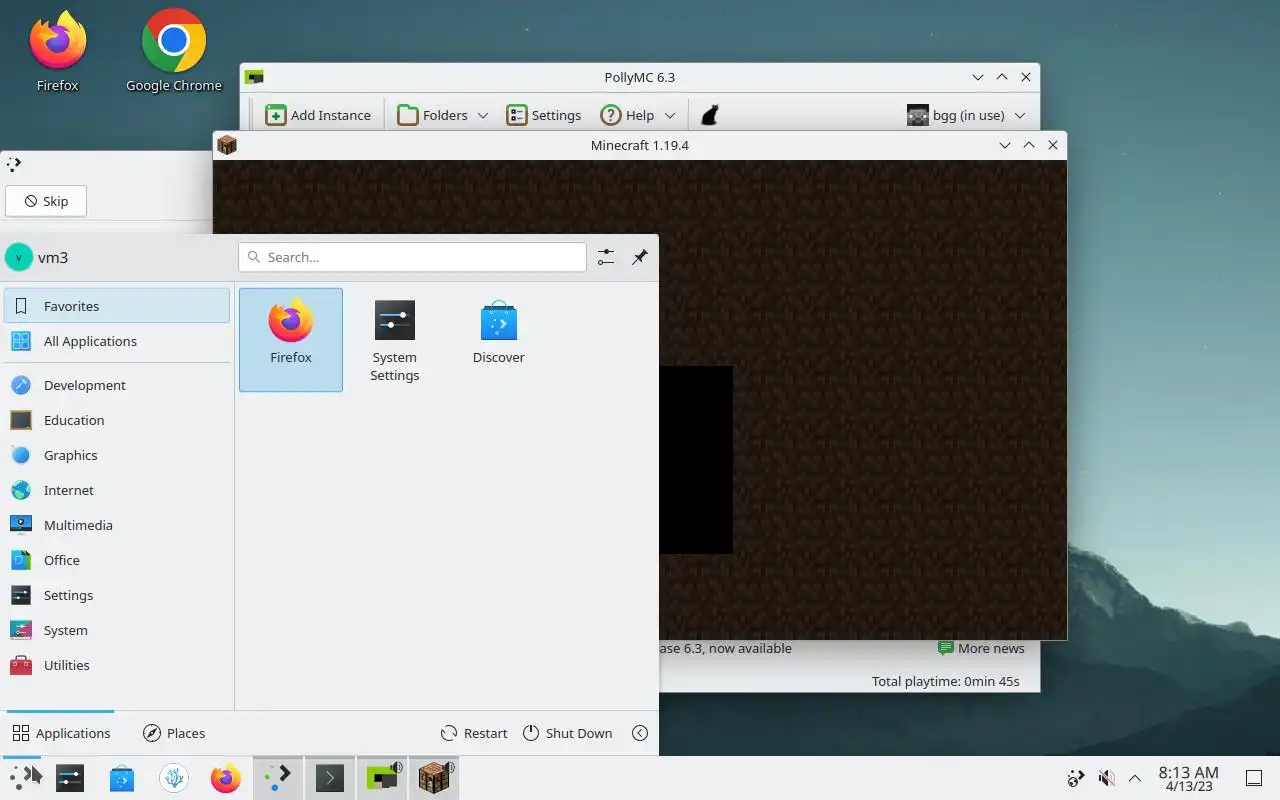The width and height of the screenshot is (1280, 800).
Task: Click the PollyMC cat icon in the toolbar
Action: (x=710, y=115)
